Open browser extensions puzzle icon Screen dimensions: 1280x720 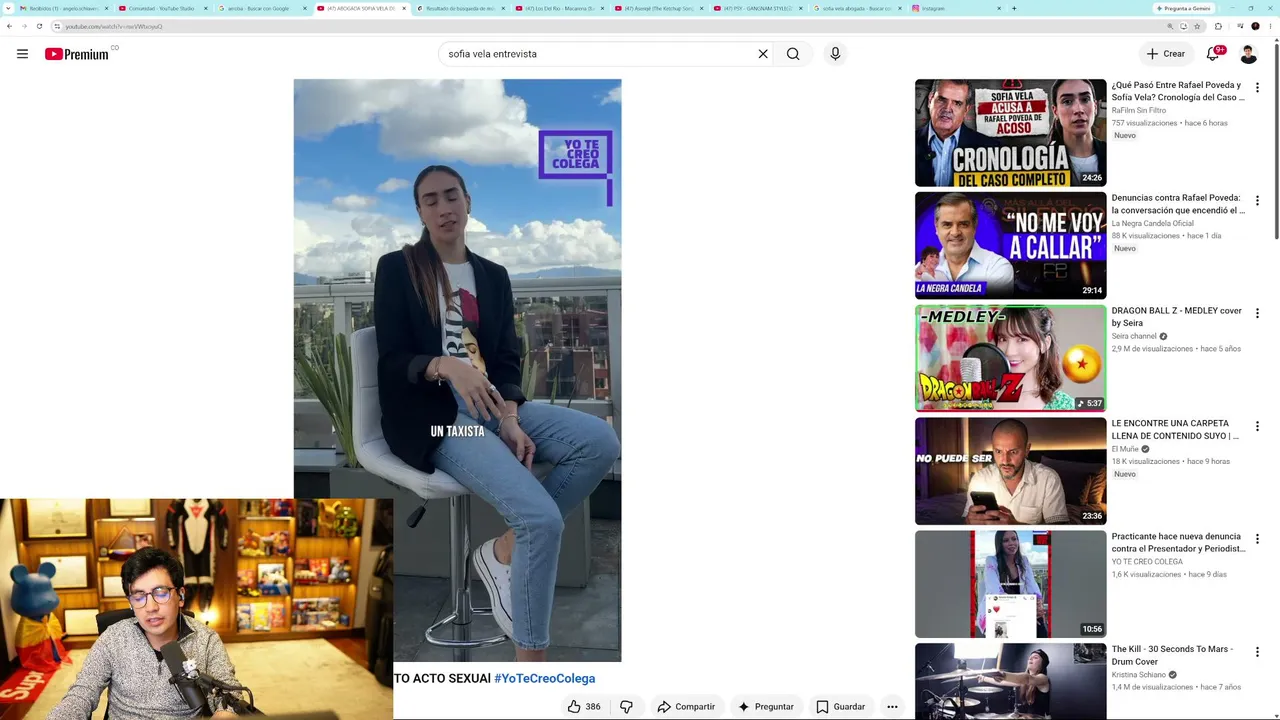pos(1218,26)
